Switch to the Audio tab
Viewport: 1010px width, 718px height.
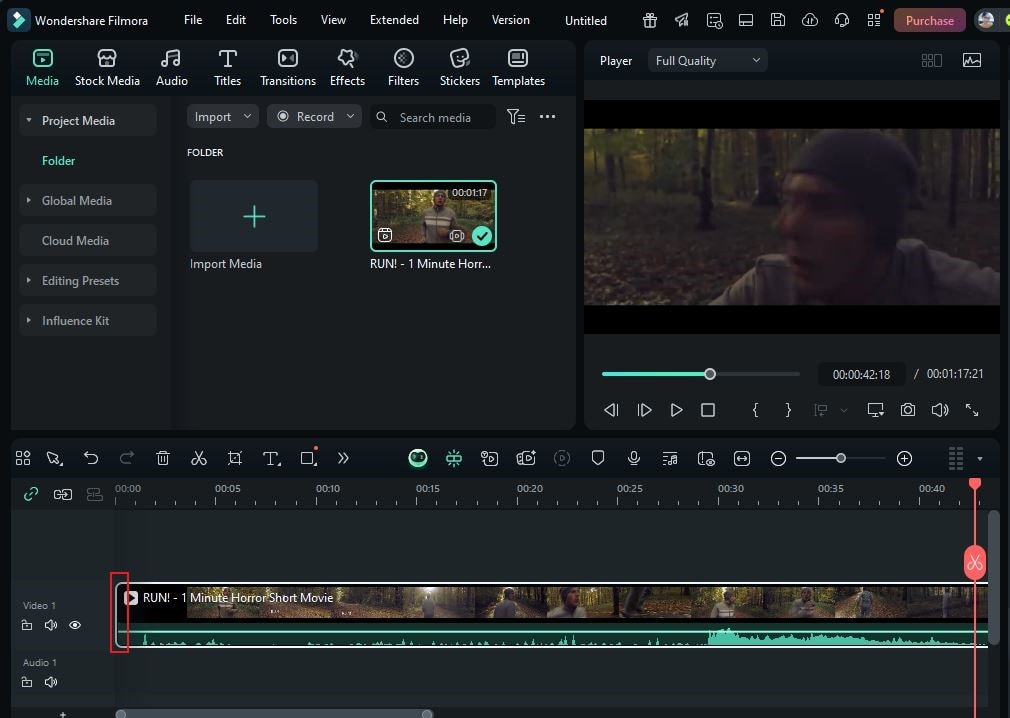coord(171,67)
